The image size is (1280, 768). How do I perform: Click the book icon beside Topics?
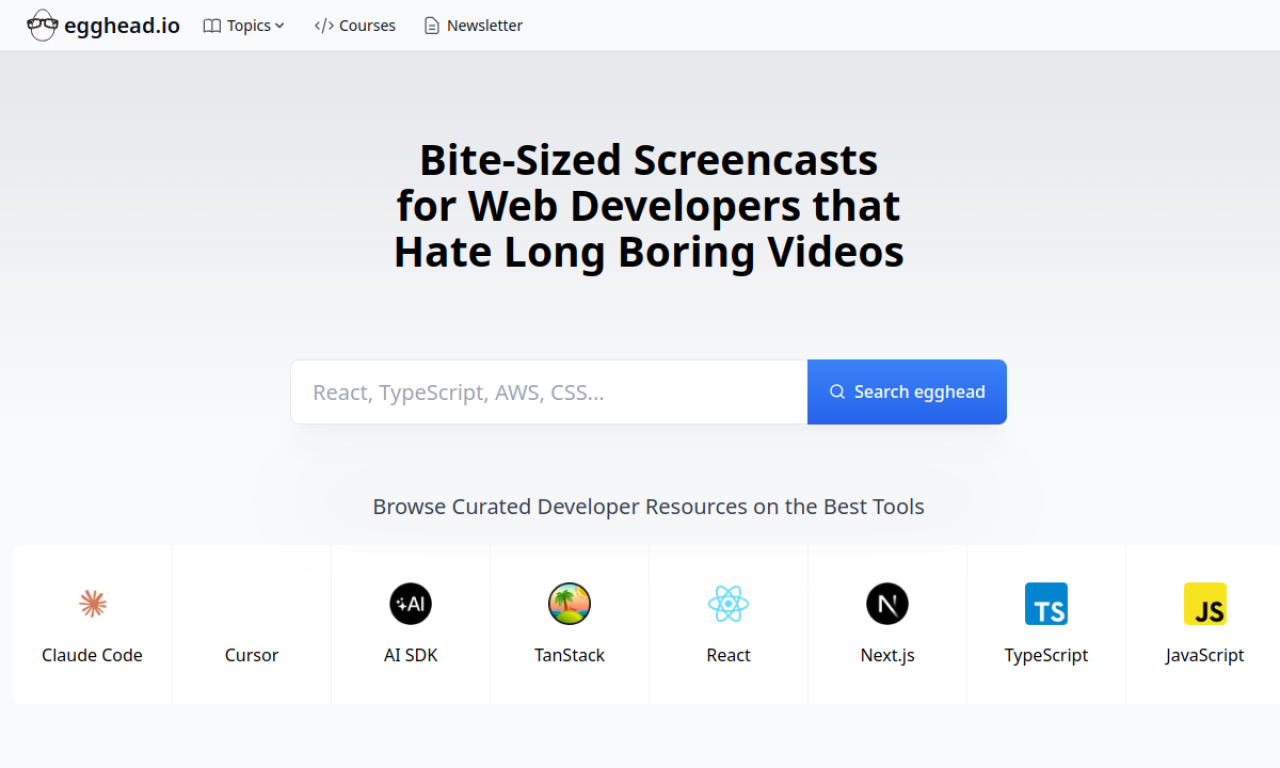pyautogui.click(x=212, y=26)
